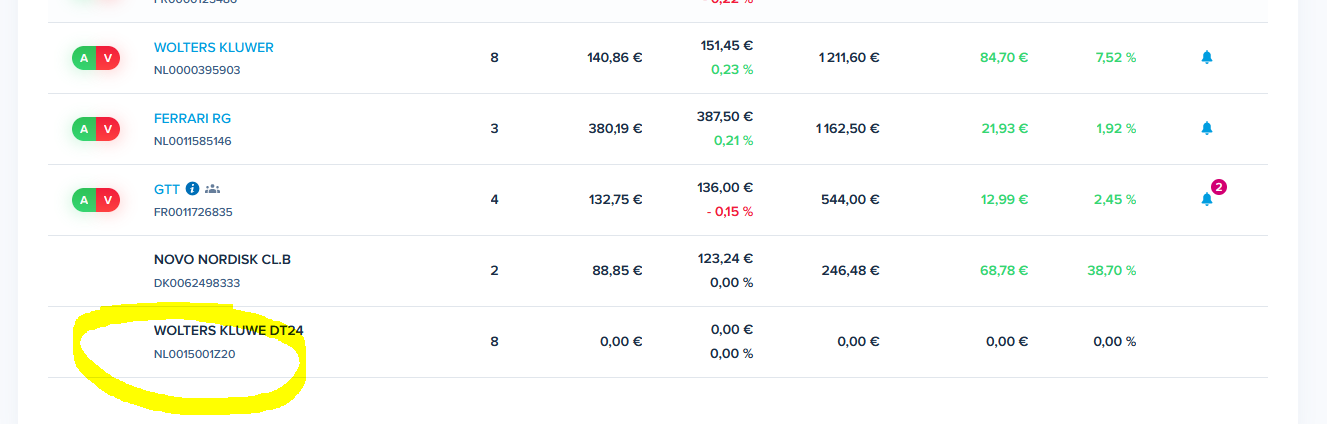Open GTT alert bell with badge 2
The height and width of the screenshot is (424, 1327).
coord(1206,199)
